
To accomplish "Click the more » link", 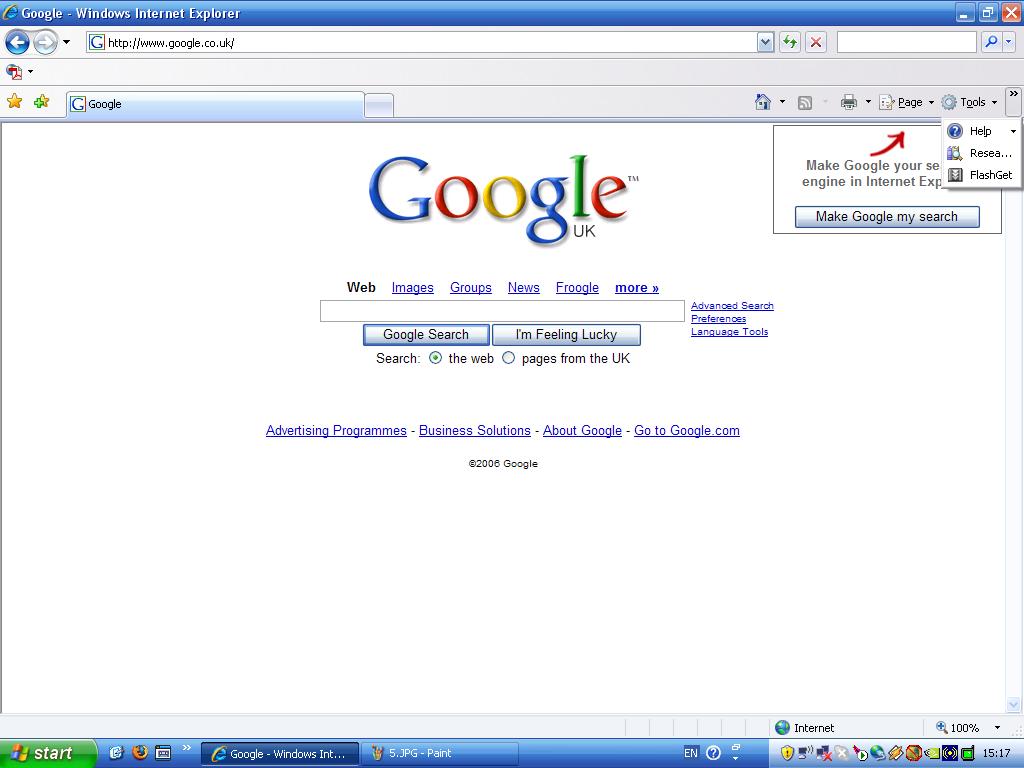I will point(637,287).
